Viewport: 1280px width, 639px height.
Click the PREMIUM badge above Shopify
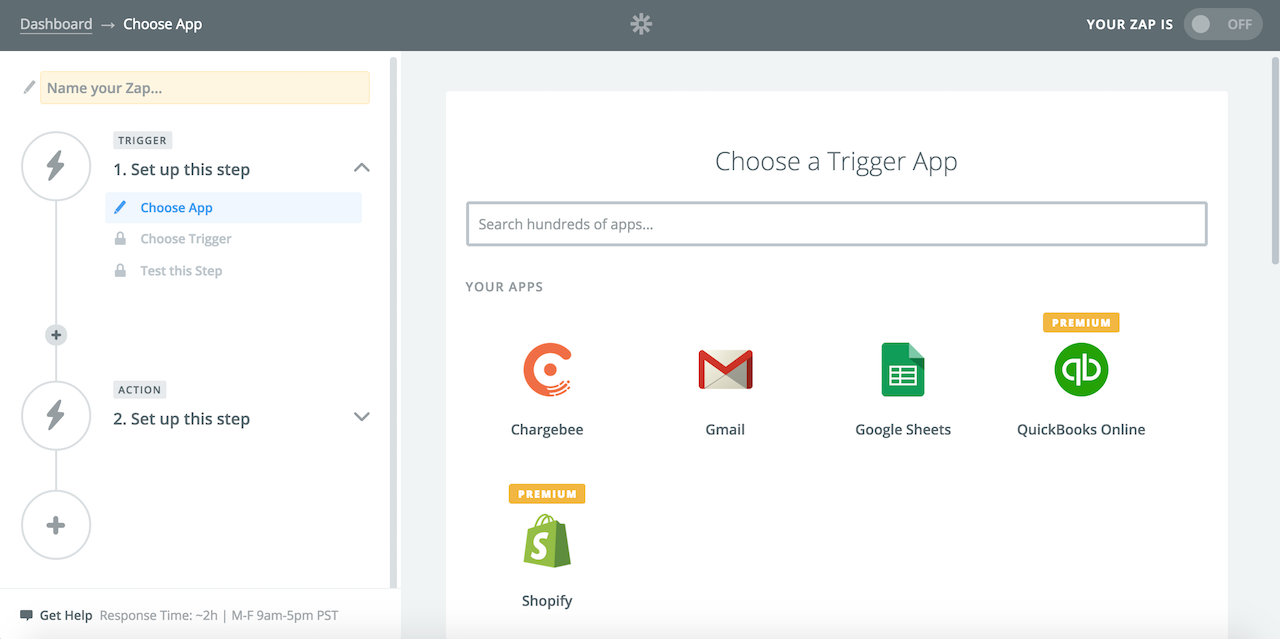tap(547, 493)
